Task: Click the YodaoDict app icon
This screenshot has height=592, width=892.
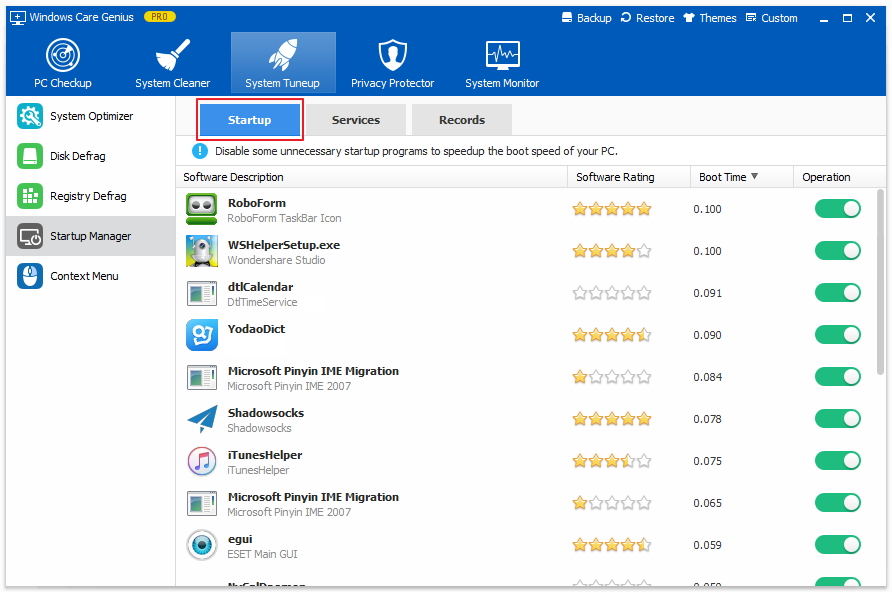Action: (202, 335)
